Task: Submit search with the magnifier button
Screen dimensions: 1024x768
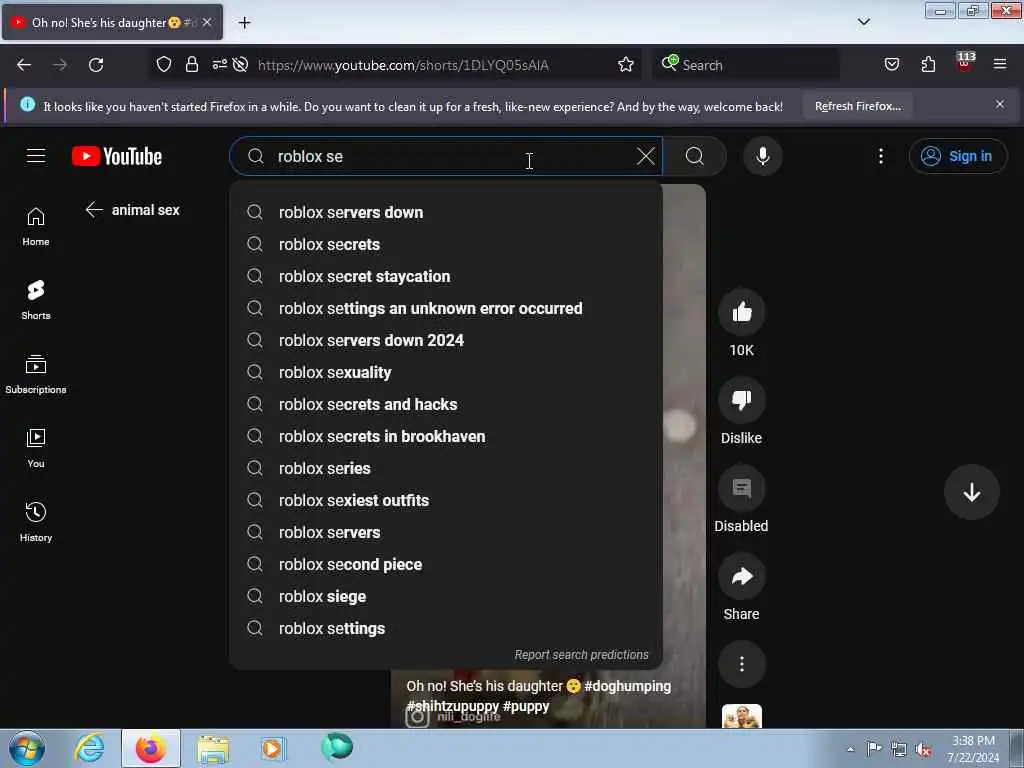Action: click(695, 156)
